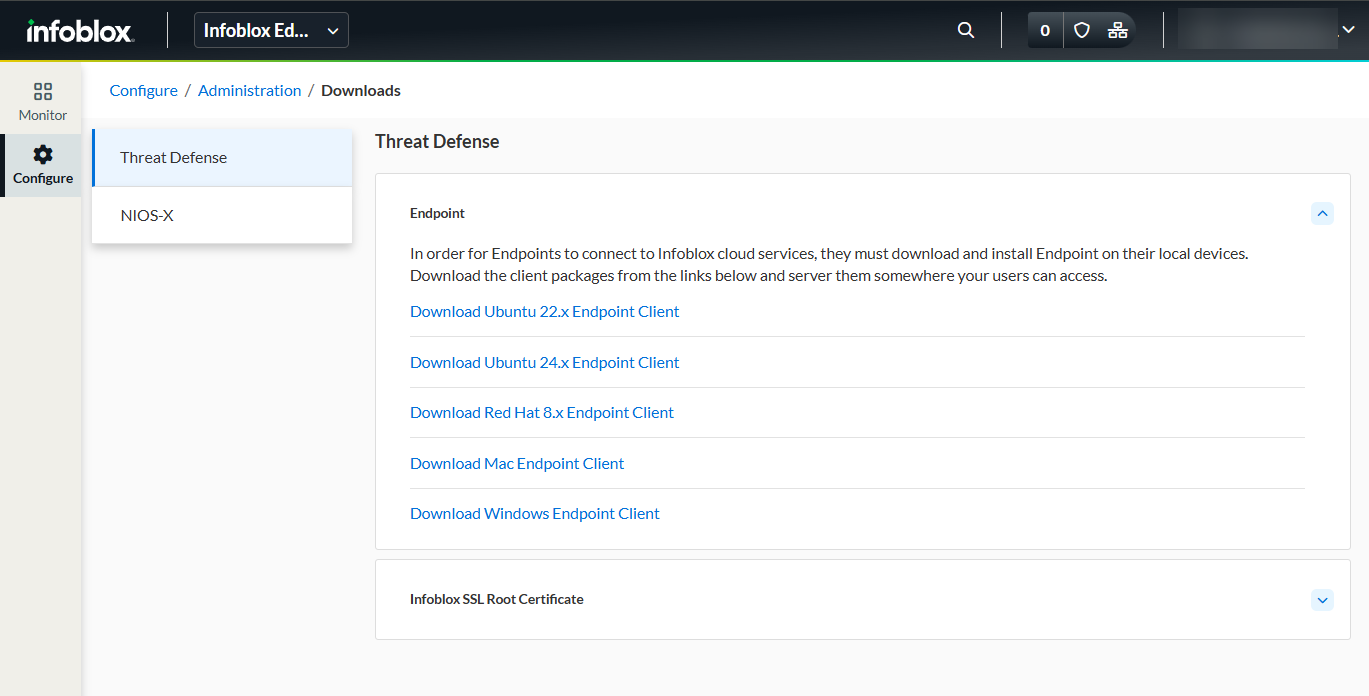Download Mac Endpoint Client
This screenshot has height=696, width=1369.
516,464
